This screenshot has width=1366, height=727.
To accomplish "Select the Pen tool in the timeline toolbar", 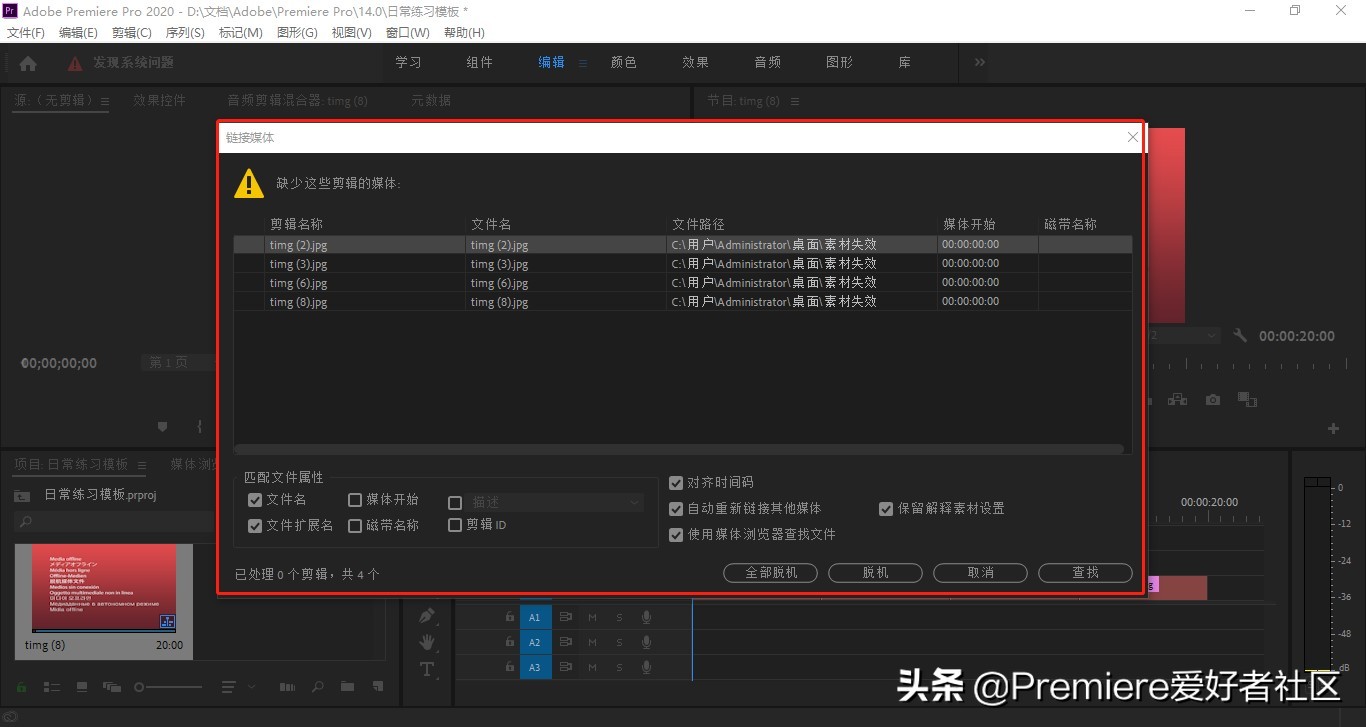I will click(x=427, y=616).
